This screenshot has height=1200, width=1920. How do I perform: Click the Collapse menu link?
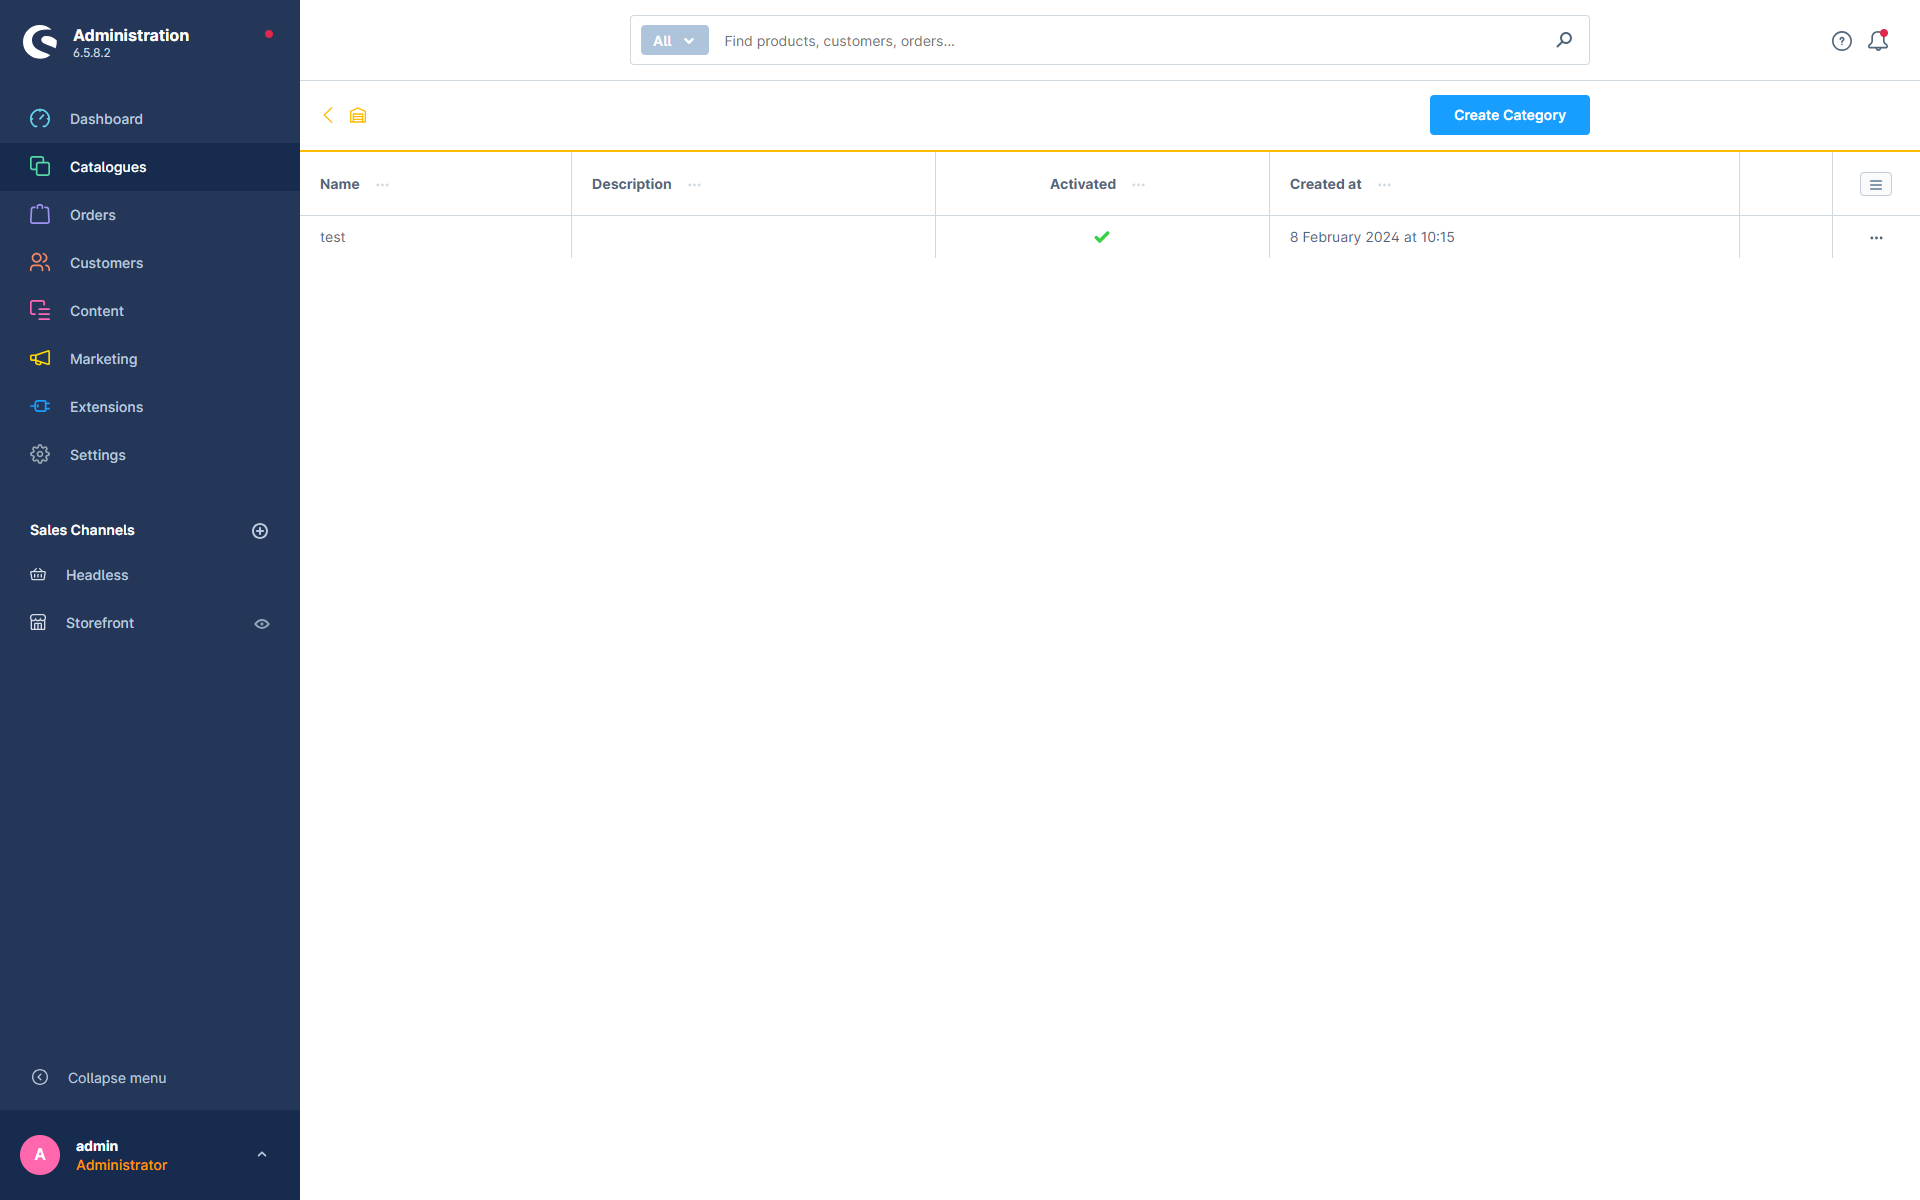[117, 1078]
